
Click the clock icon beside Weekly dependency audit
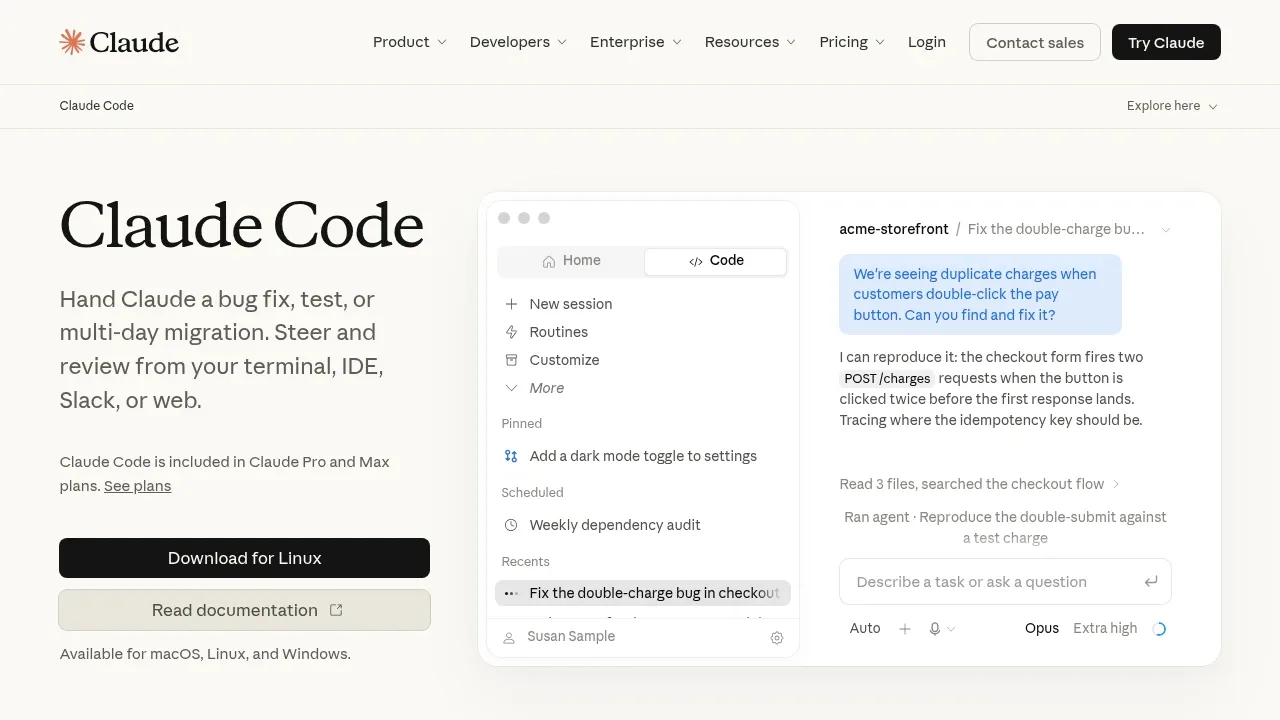511,525
